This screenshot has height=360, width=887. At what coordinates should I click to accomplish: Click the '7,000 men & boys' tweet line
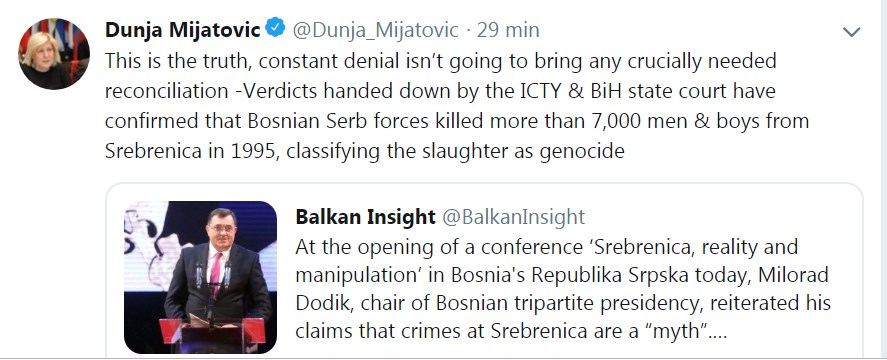tap(457, 122)
